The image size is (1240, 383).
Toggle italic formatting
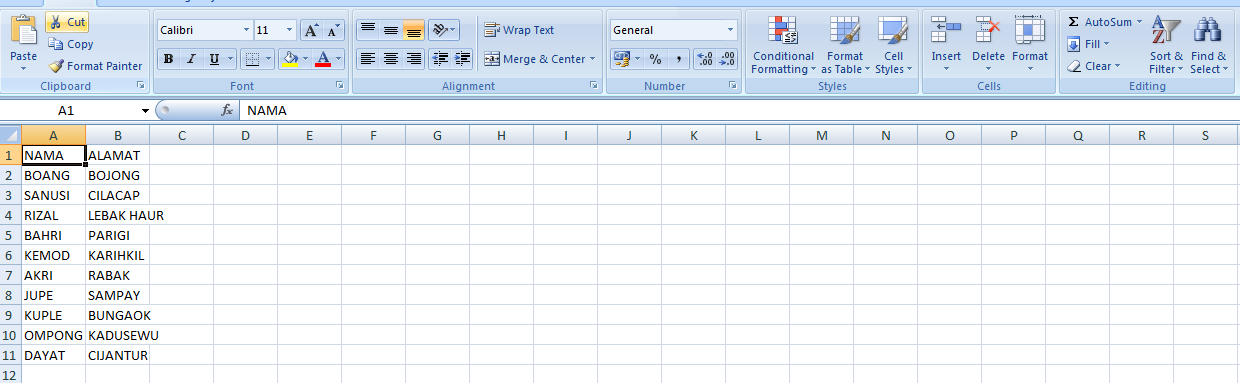tap(191, 59)
